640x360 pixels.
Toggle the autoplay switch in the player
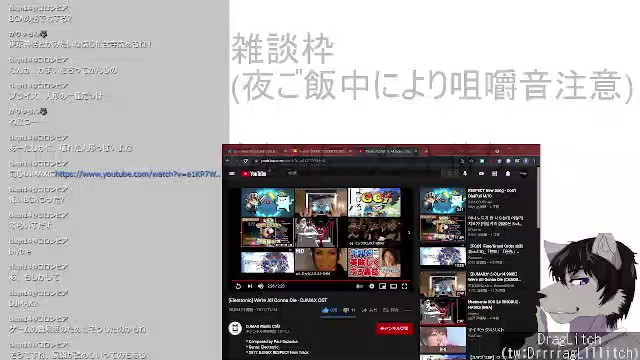pyautogui.click(x=359, y=286)
